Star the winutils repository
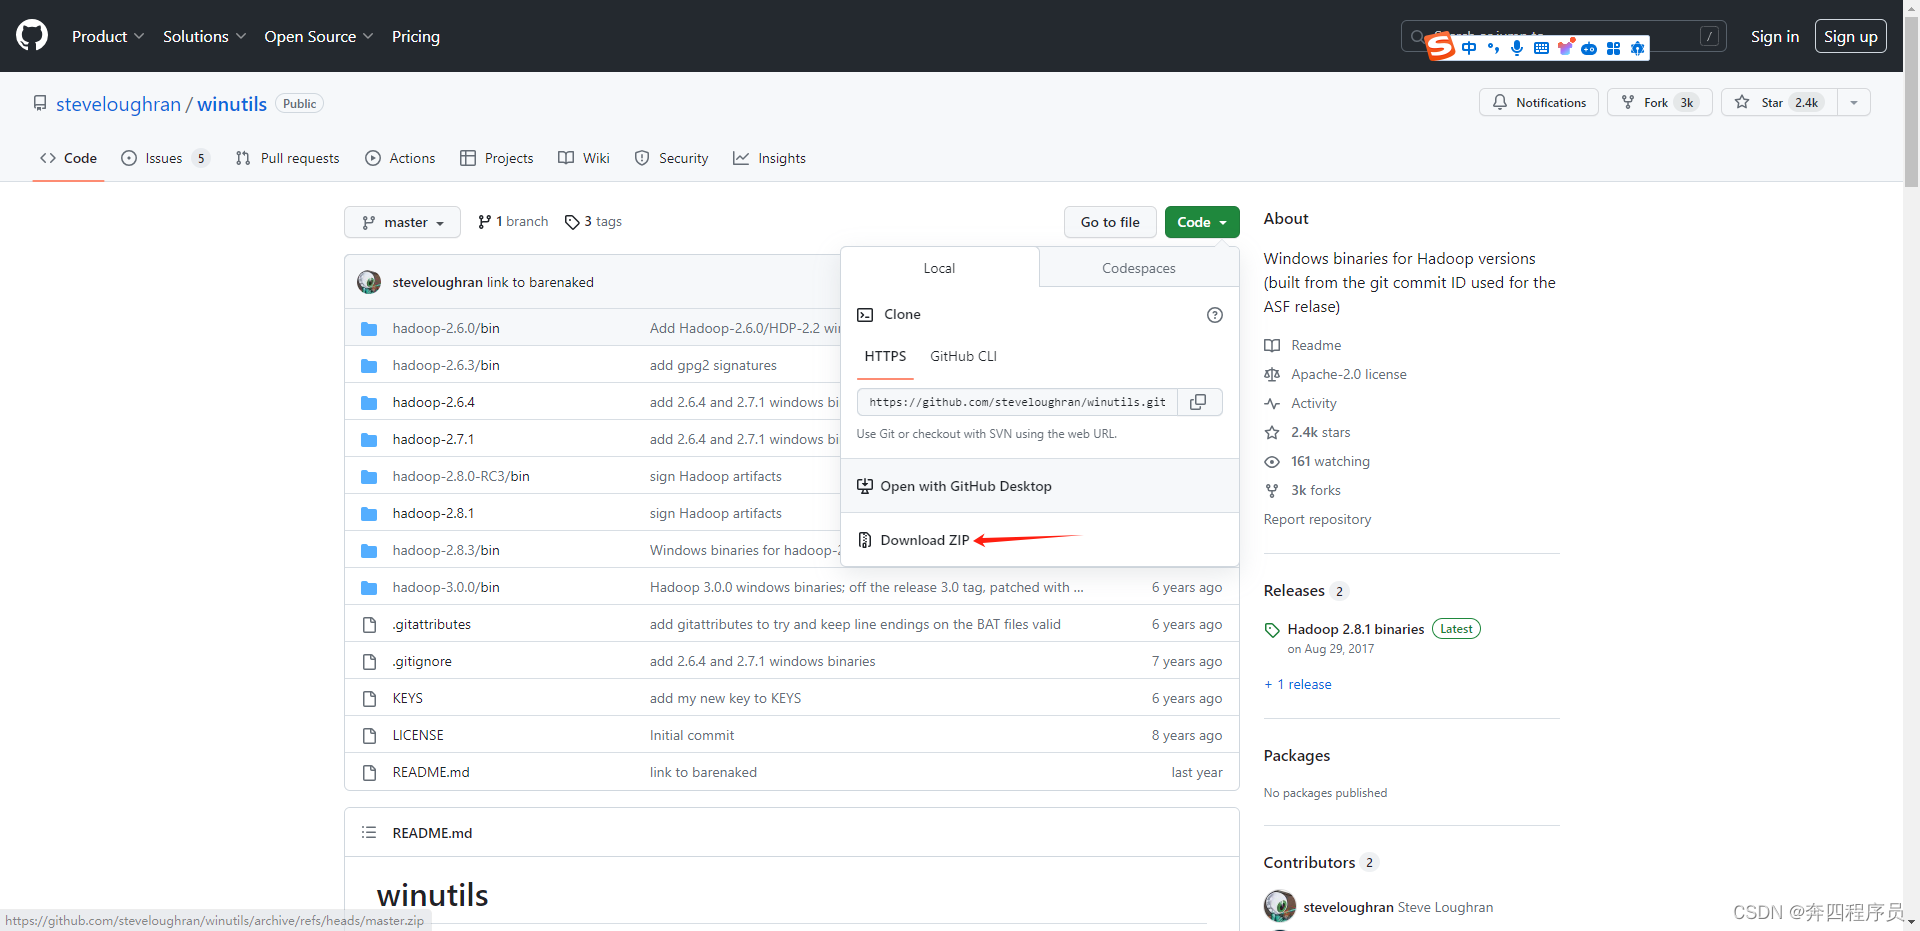 point(1779,102)
